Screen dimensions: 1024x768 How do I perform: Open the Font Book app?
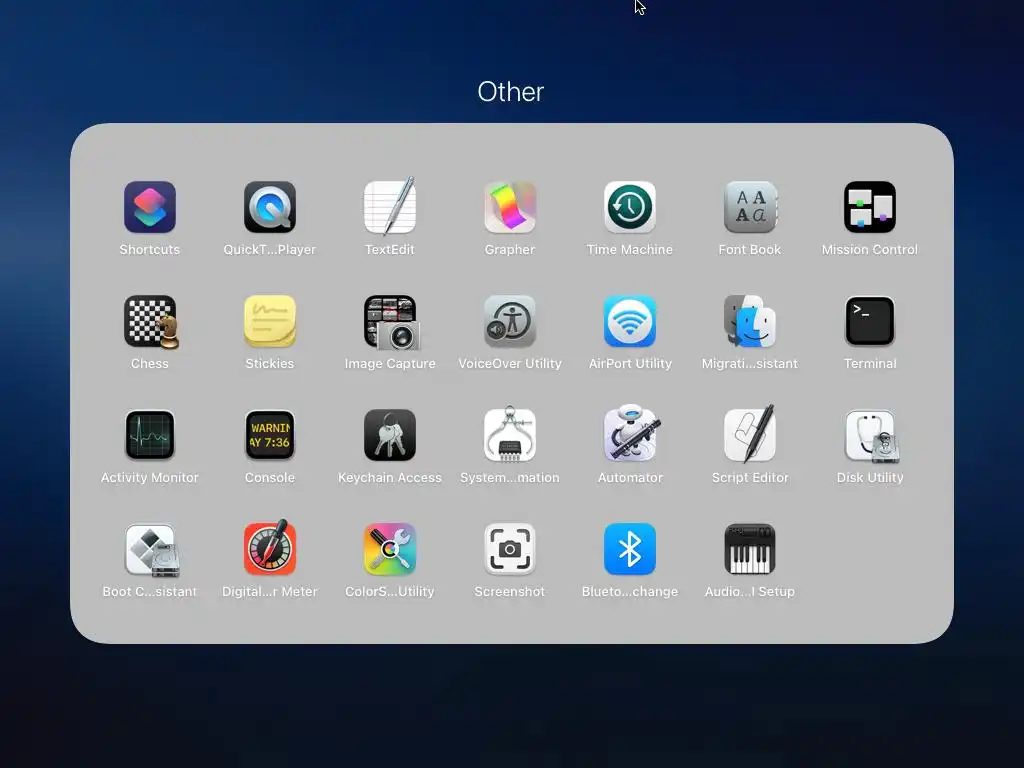(750, 207)
